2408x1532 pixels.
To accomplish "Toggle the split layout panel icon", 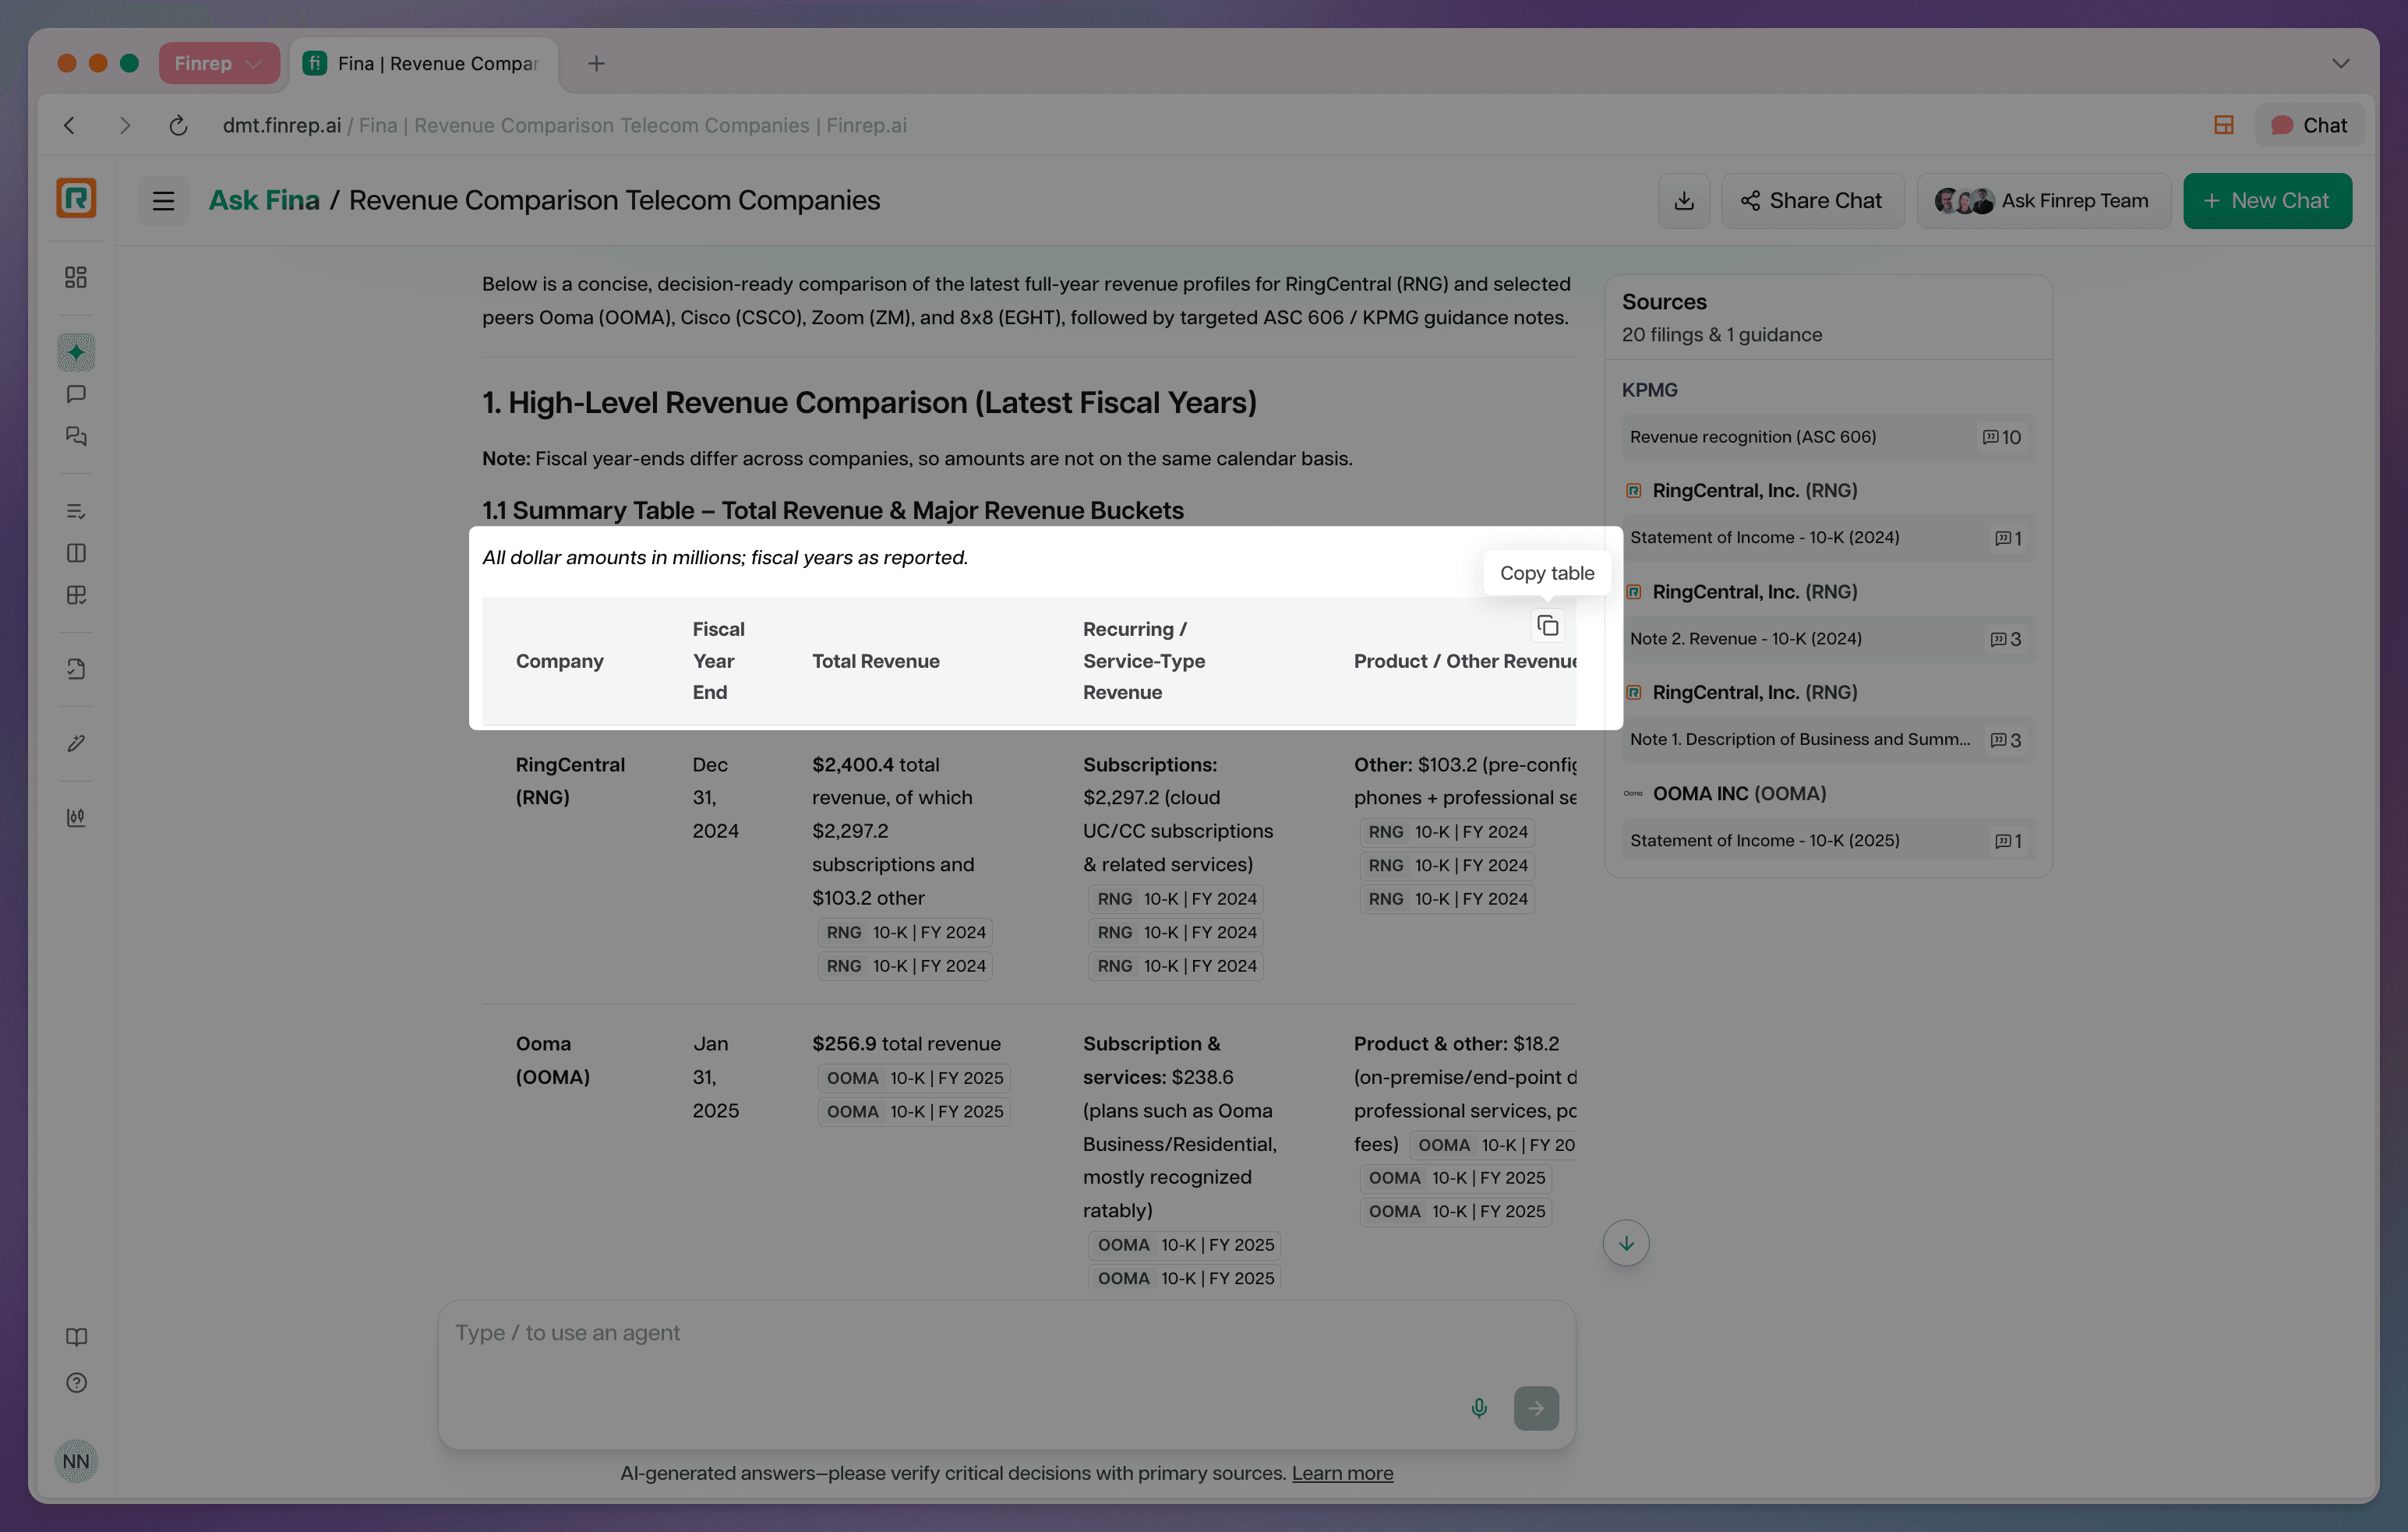I will (2223, 125).
